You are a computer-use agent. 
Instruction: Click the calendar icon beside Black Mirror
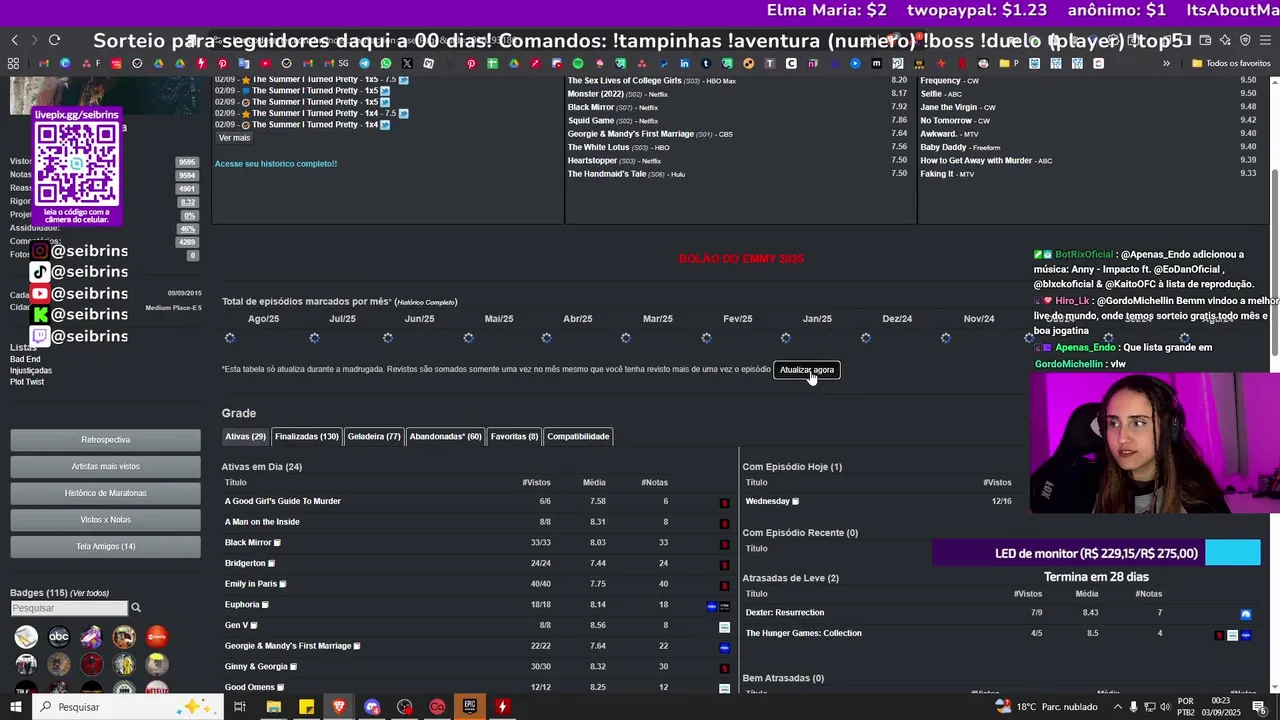277,543
